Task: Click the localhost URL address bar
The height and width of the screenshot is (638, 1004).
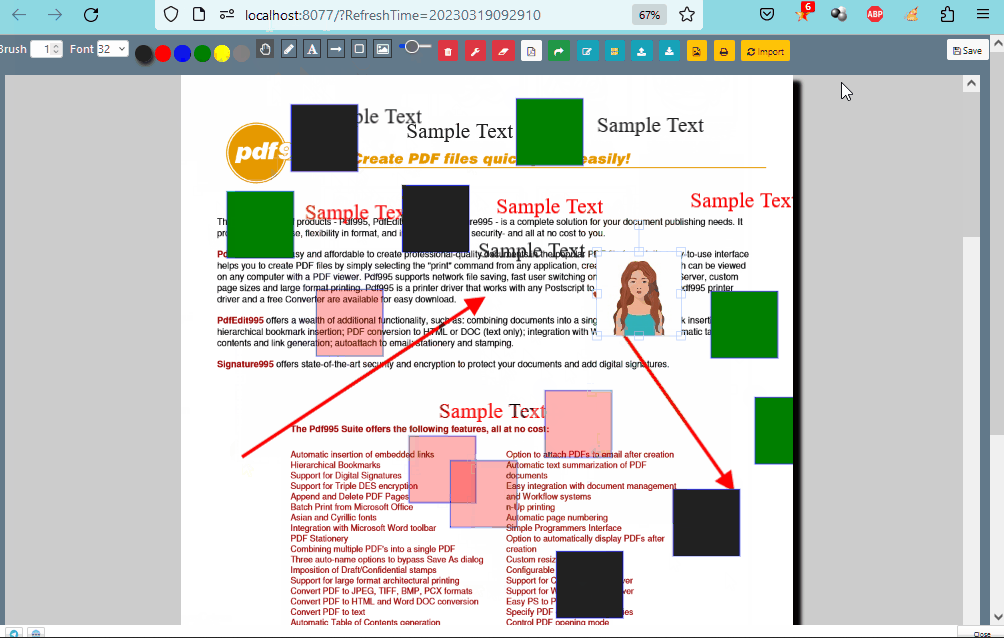Action: point(393,15)
